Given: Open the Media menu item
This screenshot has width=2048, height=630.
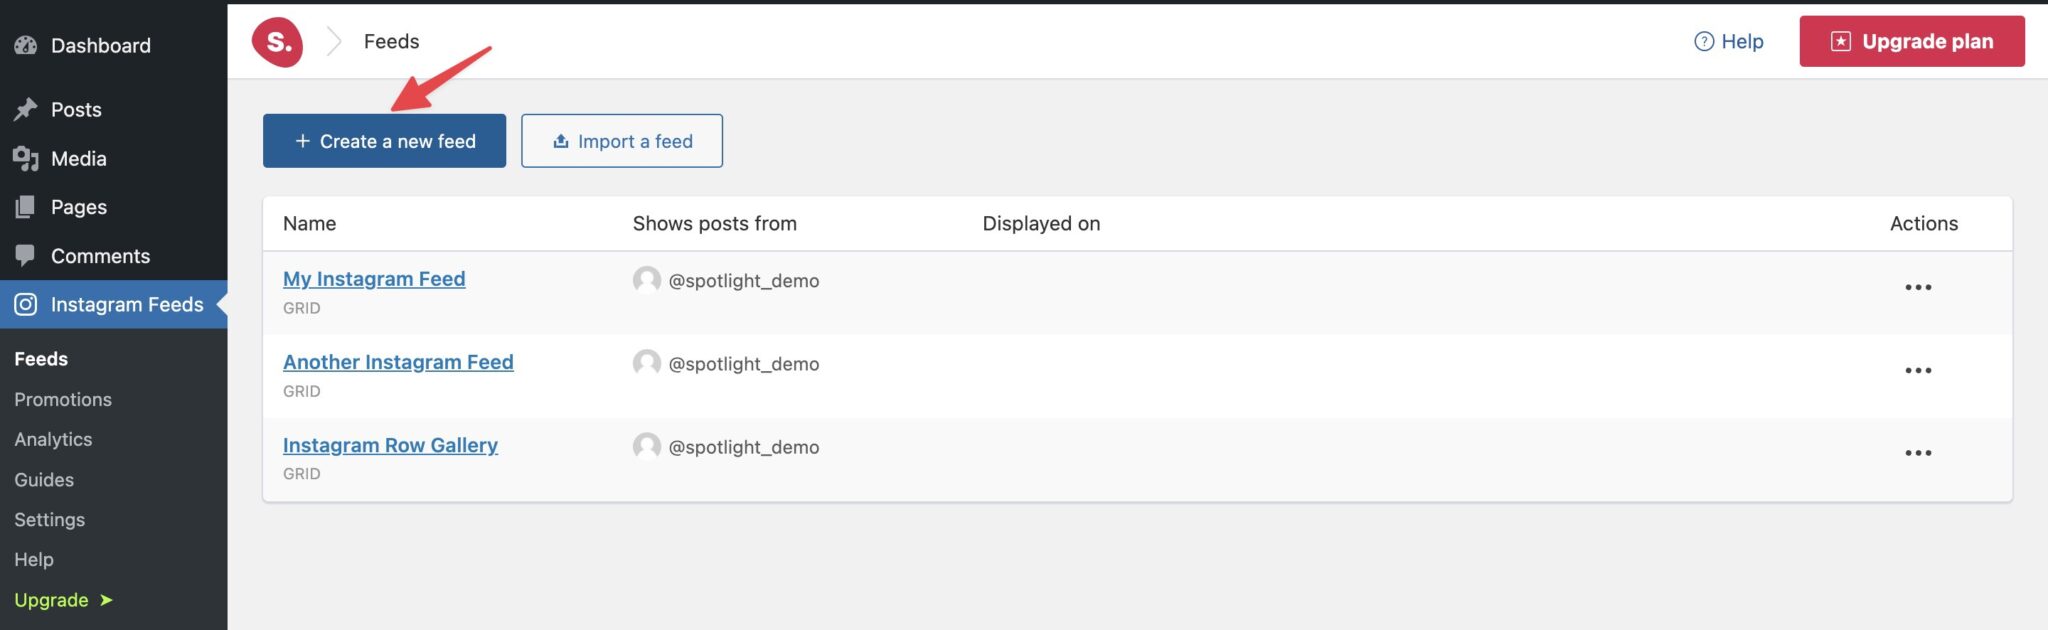Looking at the screenshot, I should coord(113,158).
